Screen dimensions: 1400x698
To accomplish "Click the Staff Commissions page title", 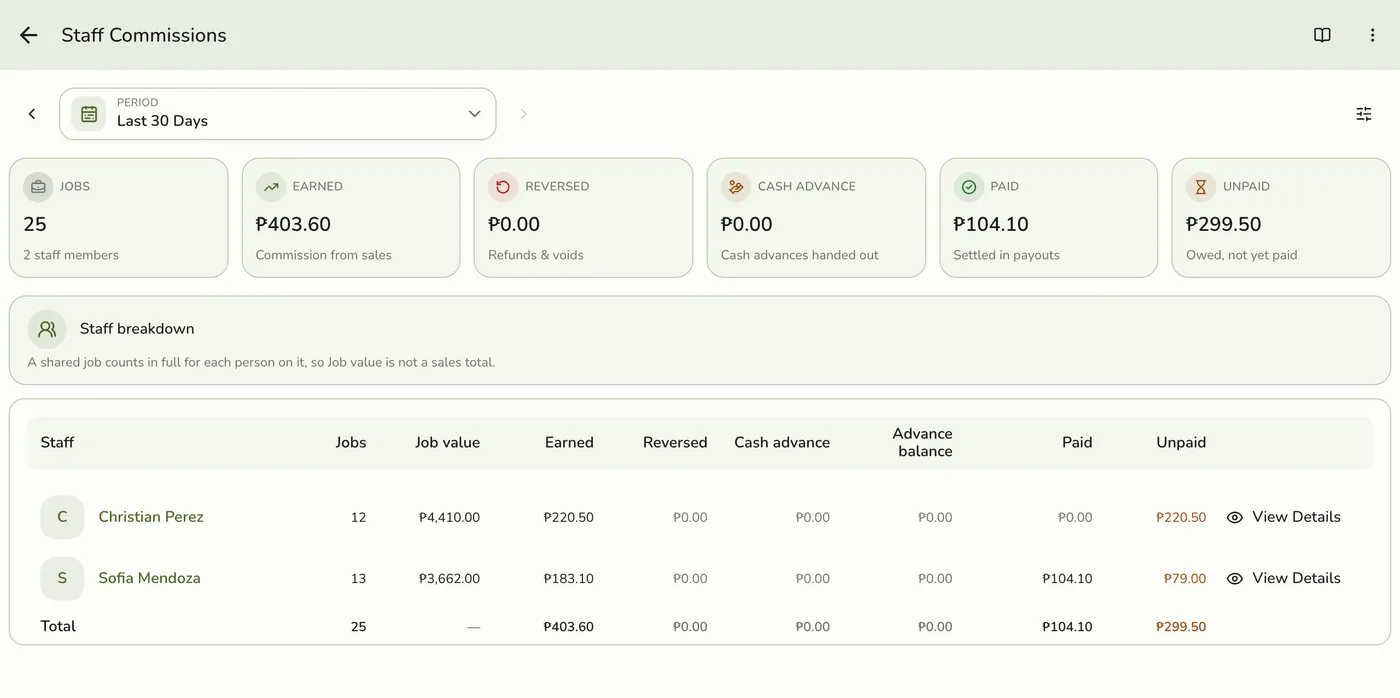I will [144, 35].
